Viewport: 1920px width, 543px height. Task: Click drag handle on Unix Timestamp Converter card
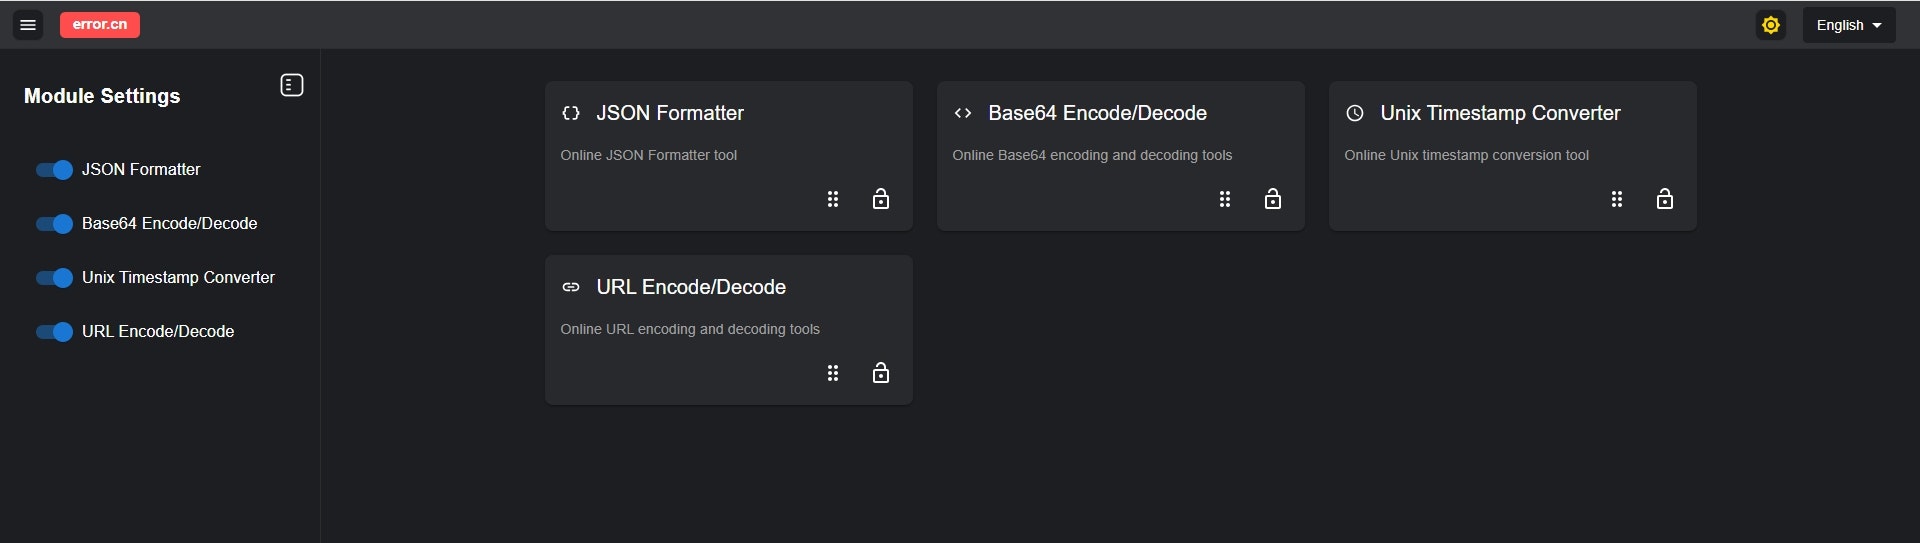tap(1617, 199)
